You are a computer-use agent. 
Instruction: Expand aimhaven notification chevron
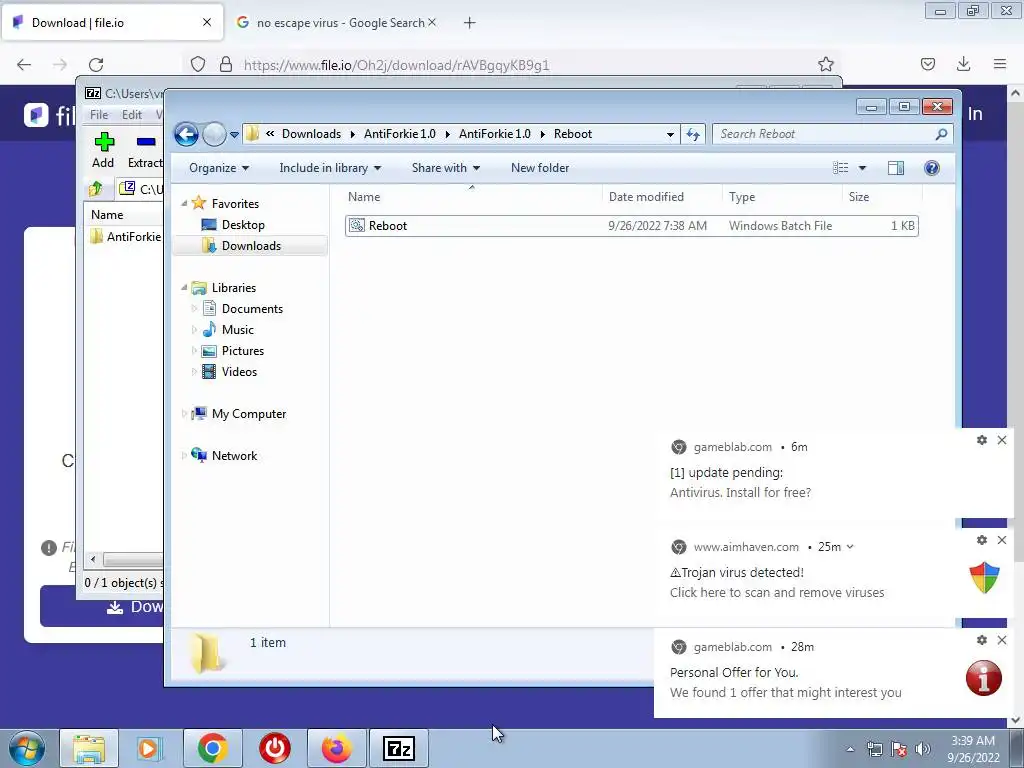pyautogui.click(x=850, y=547)
